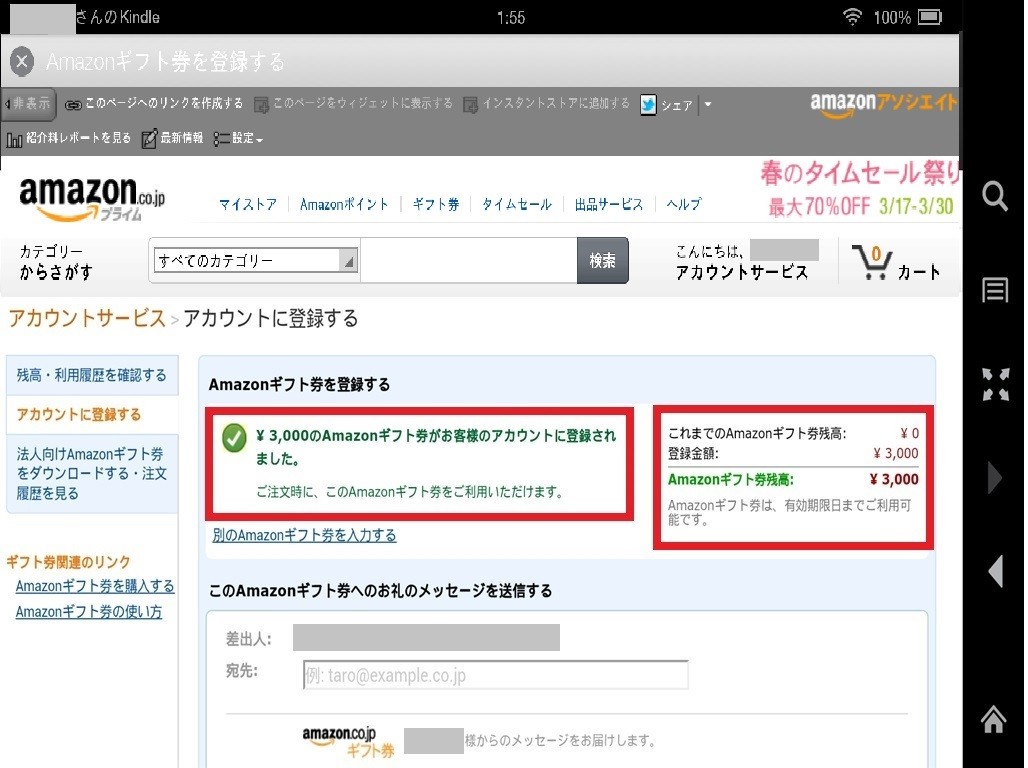1028x768 pixels.
Task: Open 出品サービス menu link
Action: point(608,205)
